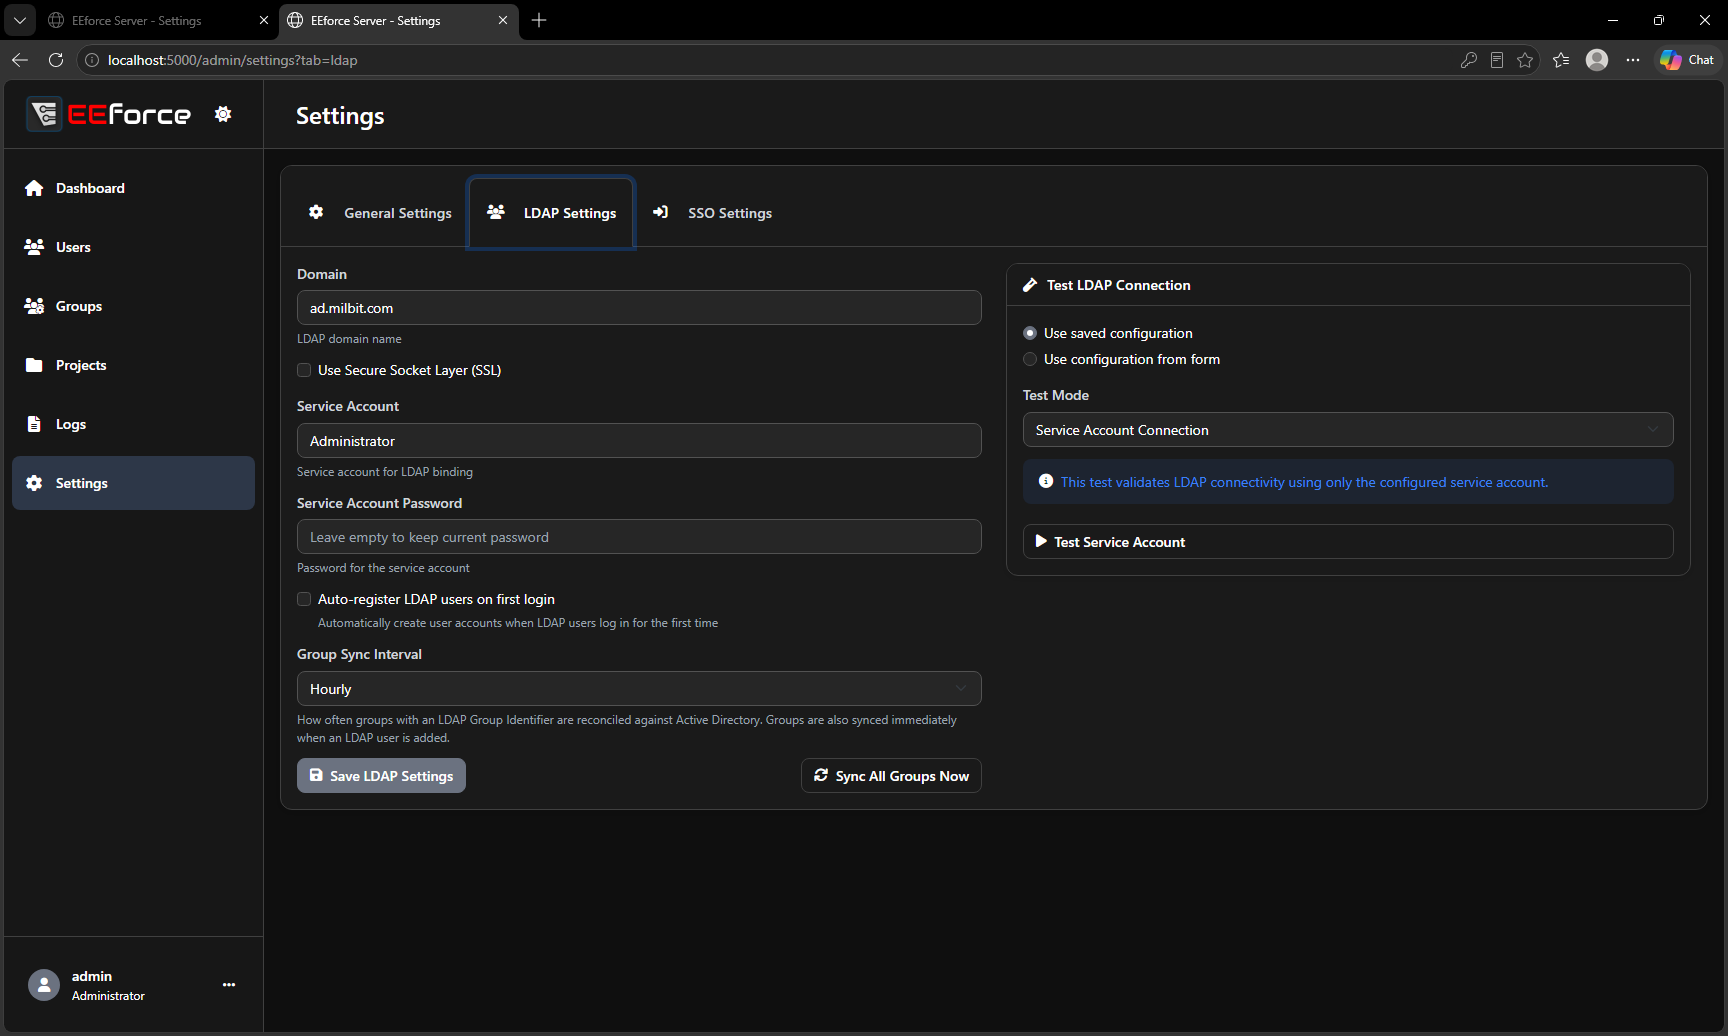Open Users from the sidebar menu

pos(133,247)
